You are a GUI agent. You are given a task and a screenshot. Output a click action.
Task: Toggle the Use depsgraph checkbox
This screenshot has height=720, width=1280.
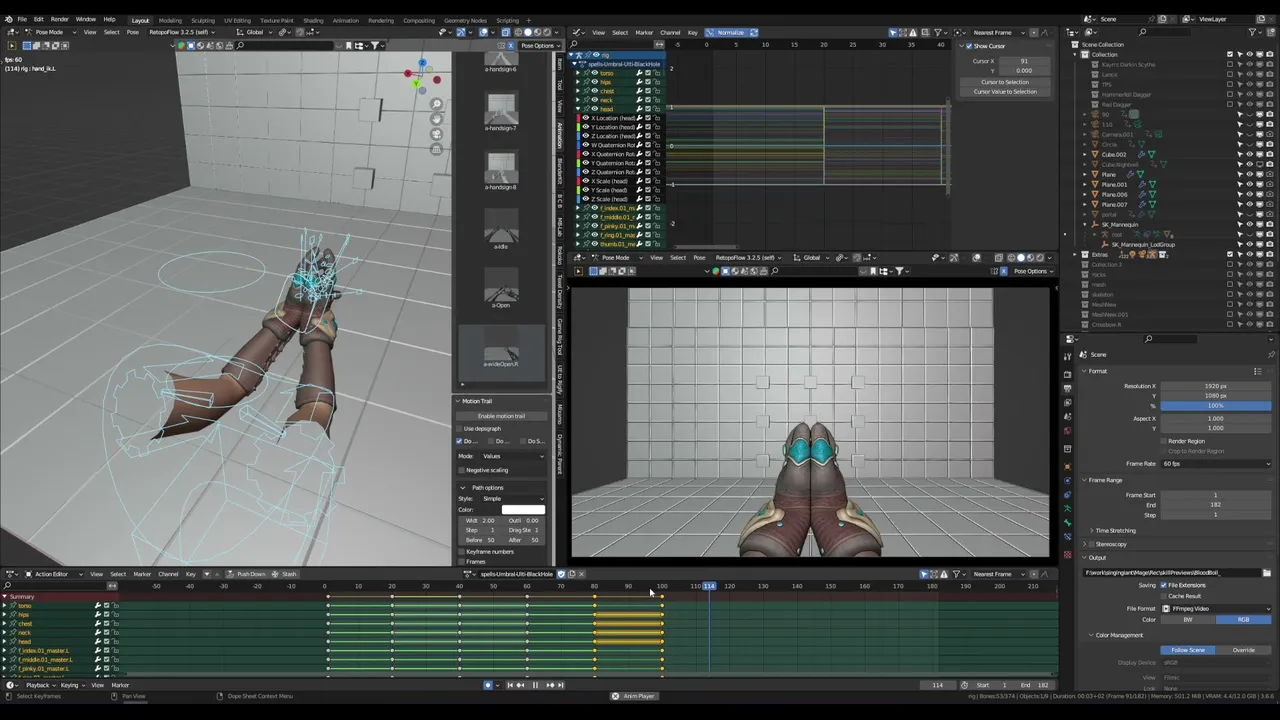pyautogui.click(x=461, y=429)
